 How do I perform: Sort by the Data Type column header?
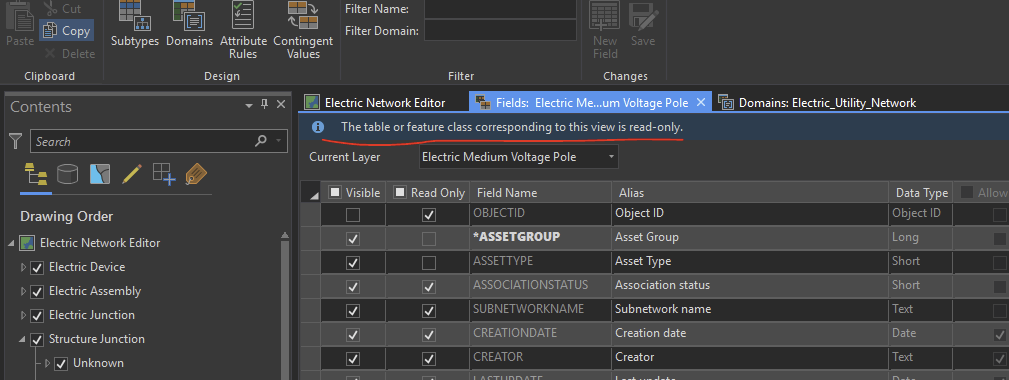pos(921,192)
